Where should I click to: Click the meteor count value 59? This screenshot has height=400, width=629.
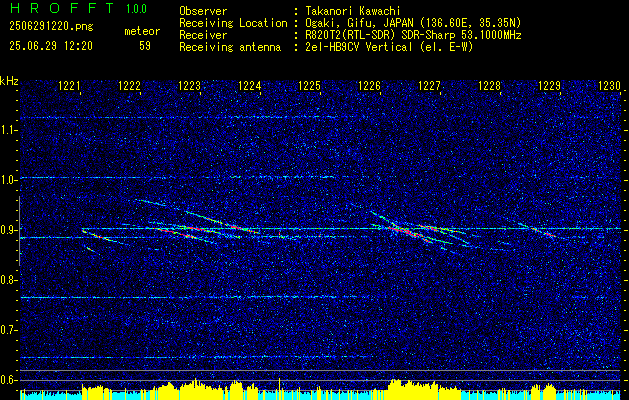point(145,46)
